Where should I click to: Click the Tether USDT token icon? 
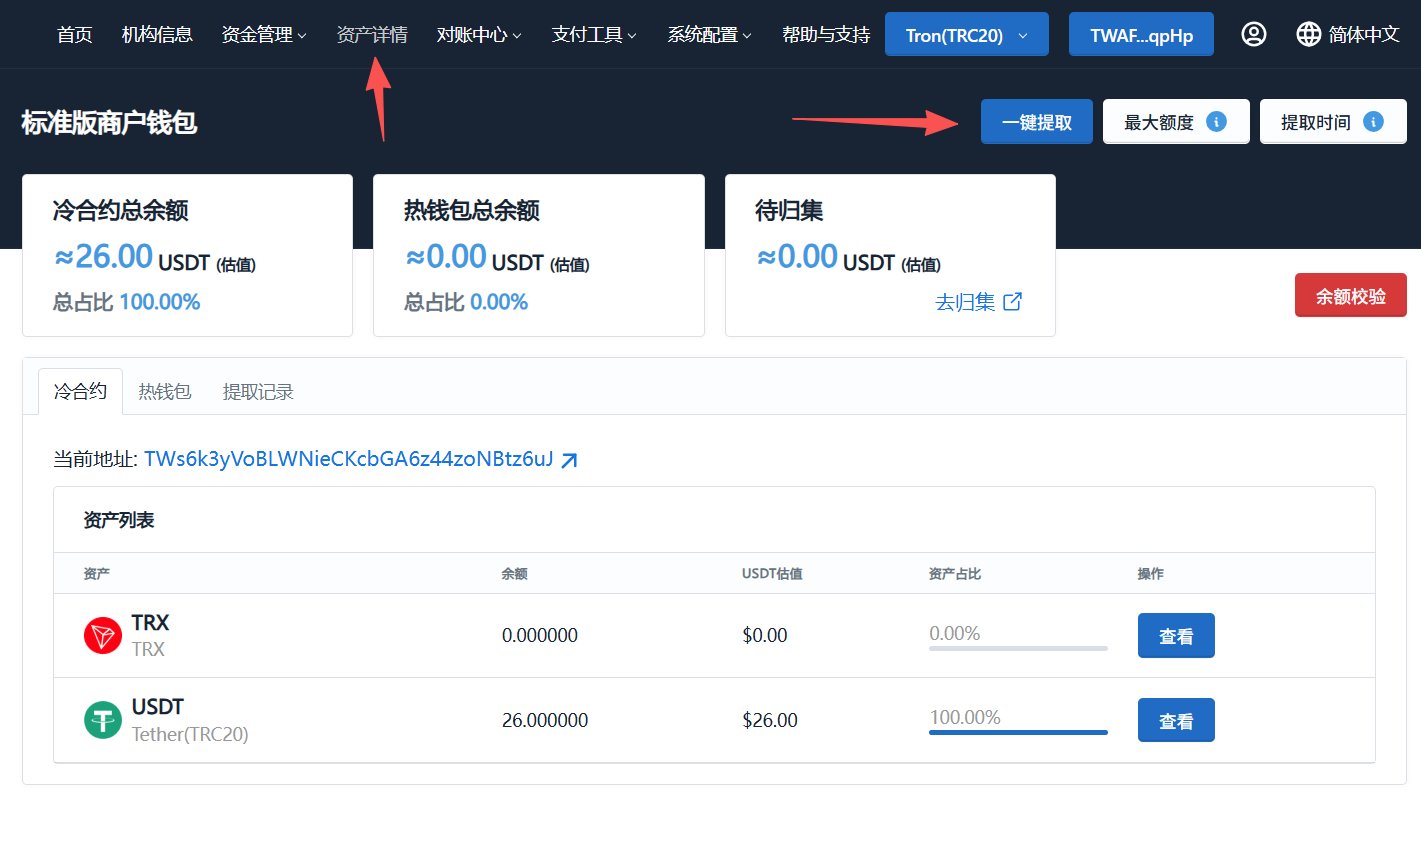pyautogui.click(x=101, y=720)
